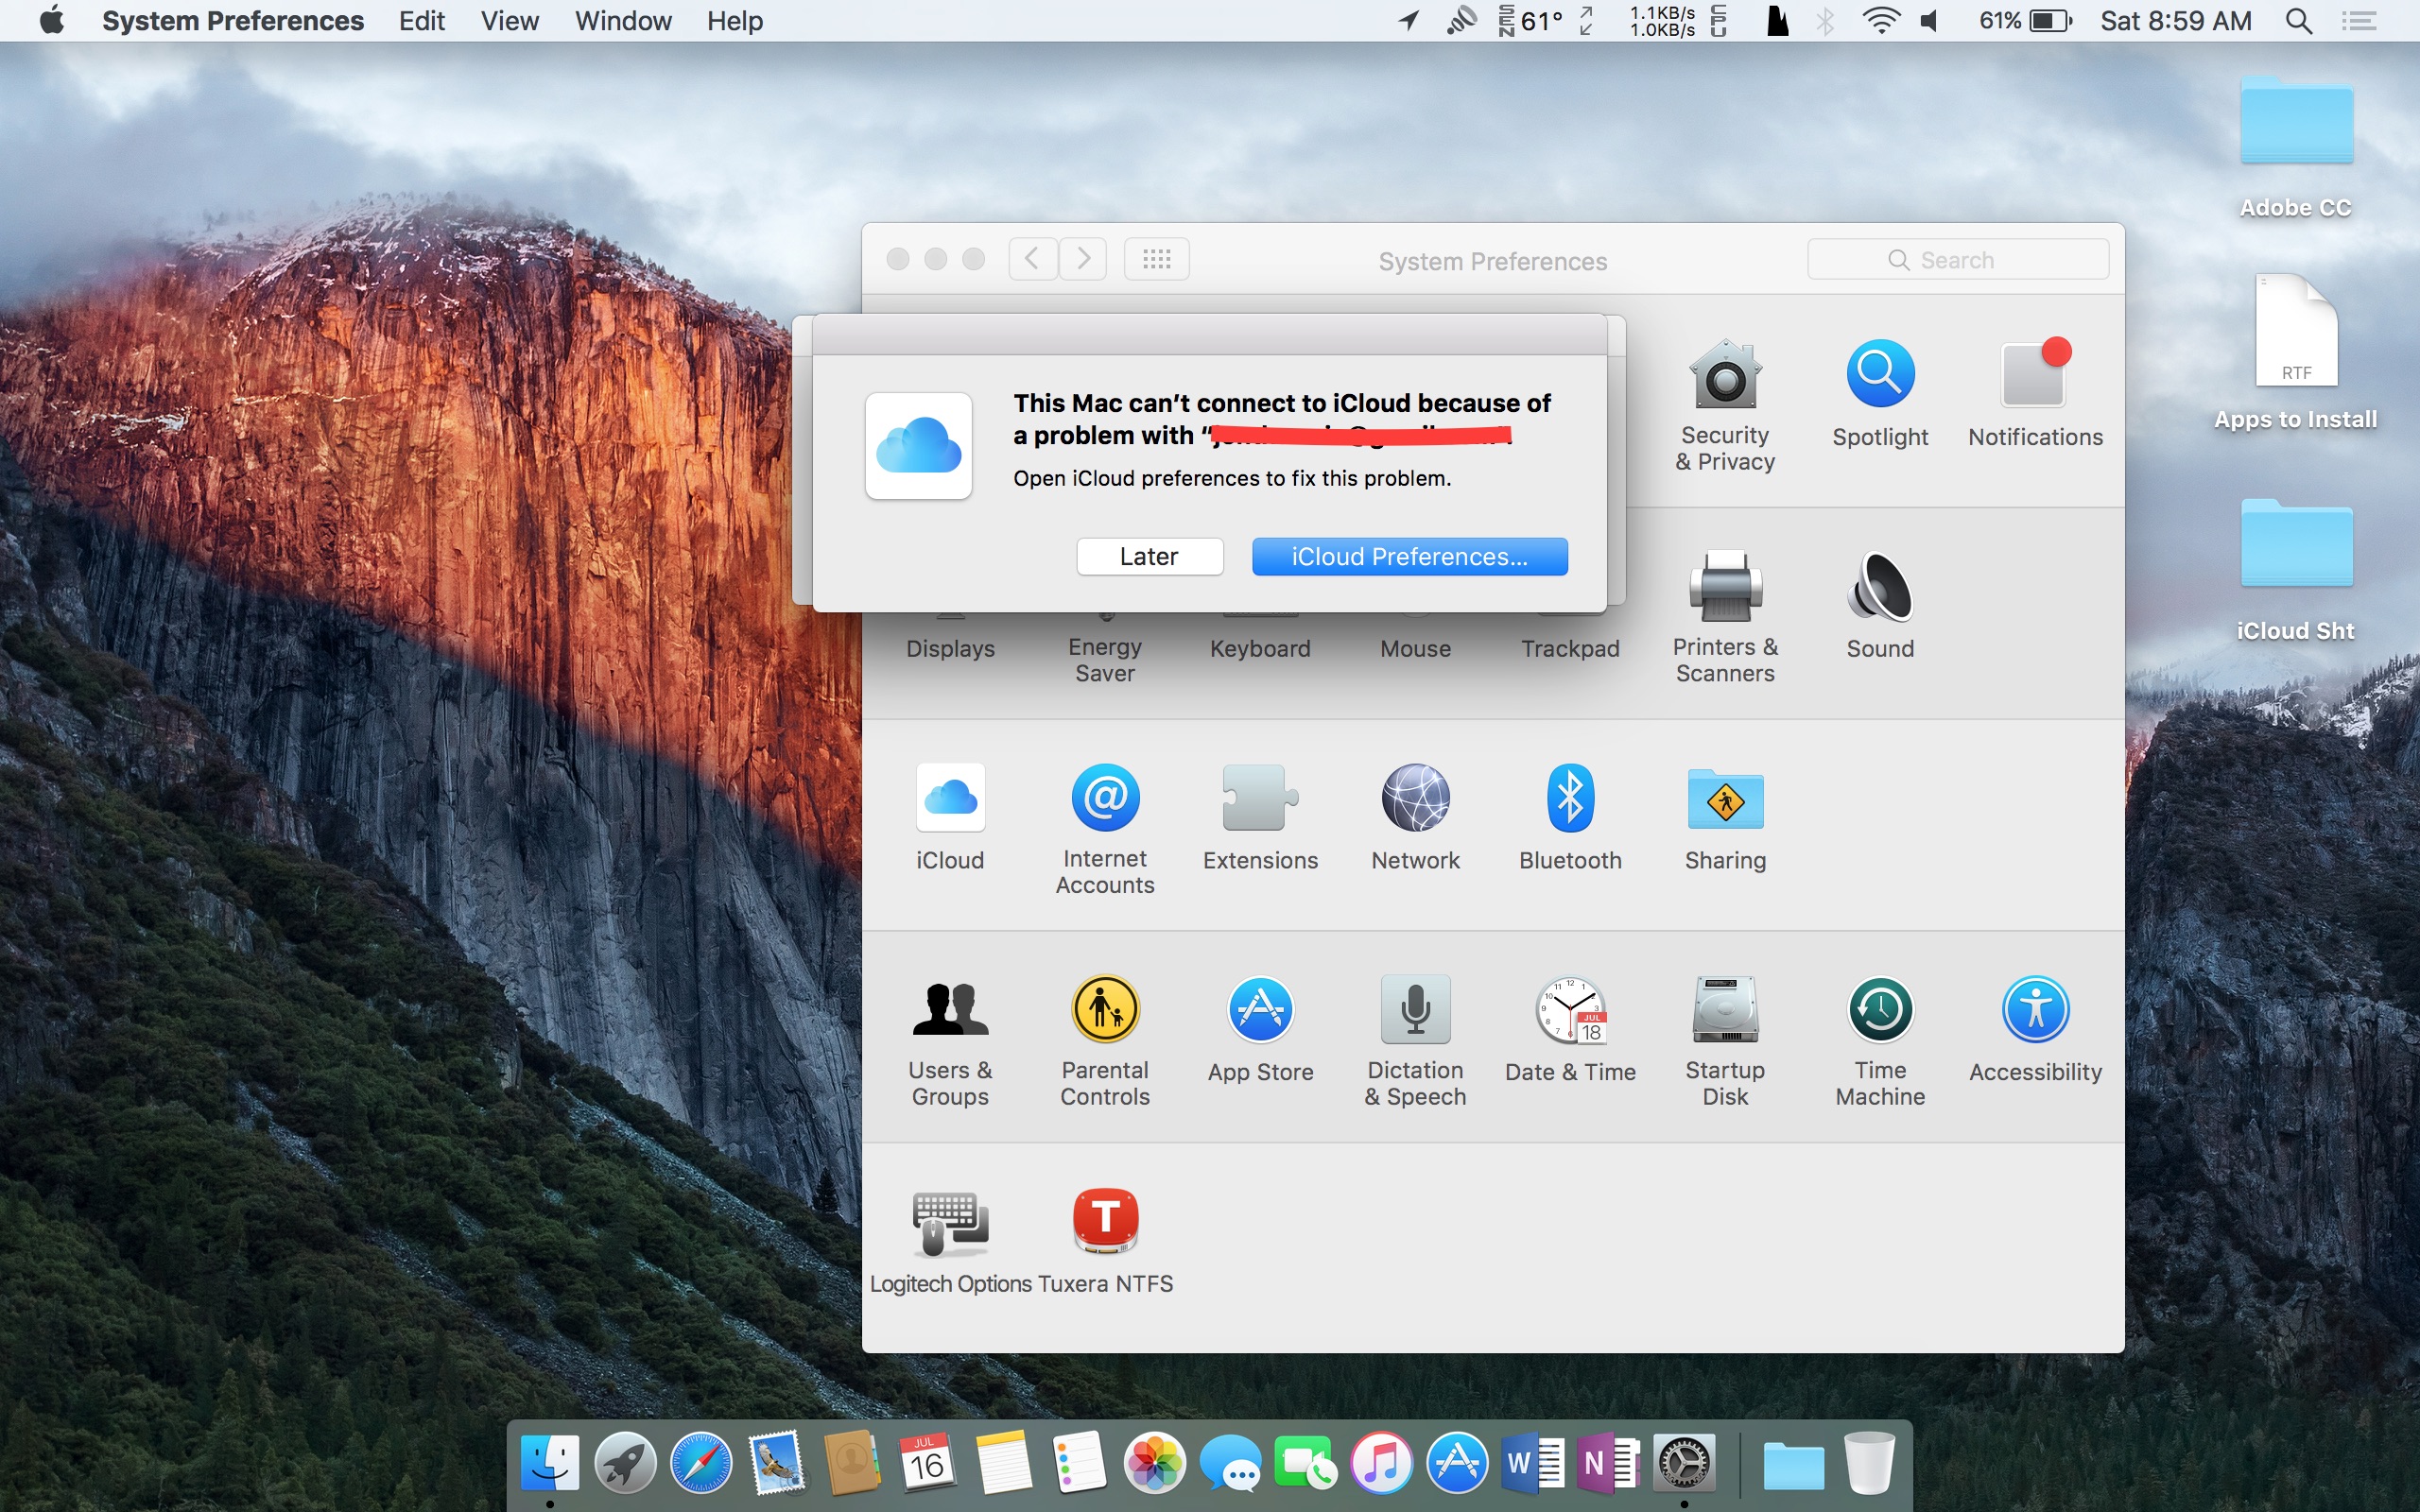Open the View menu
Viewport: 2420px width, 1512px height.
tap(509, 21)
